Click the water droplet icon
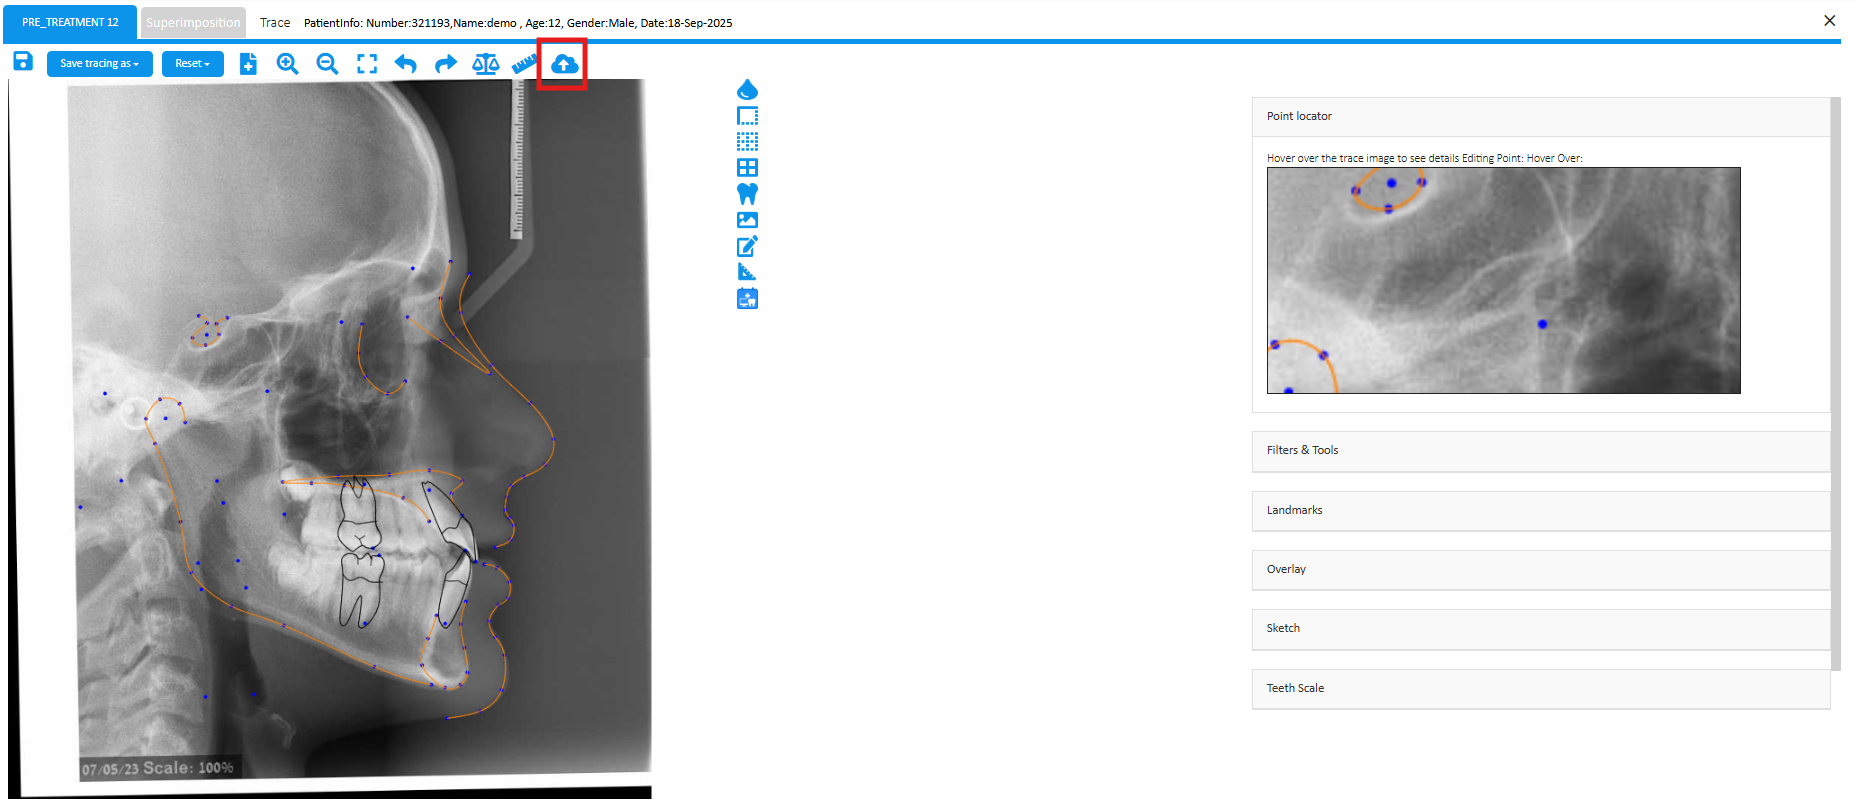 (747, 90)
